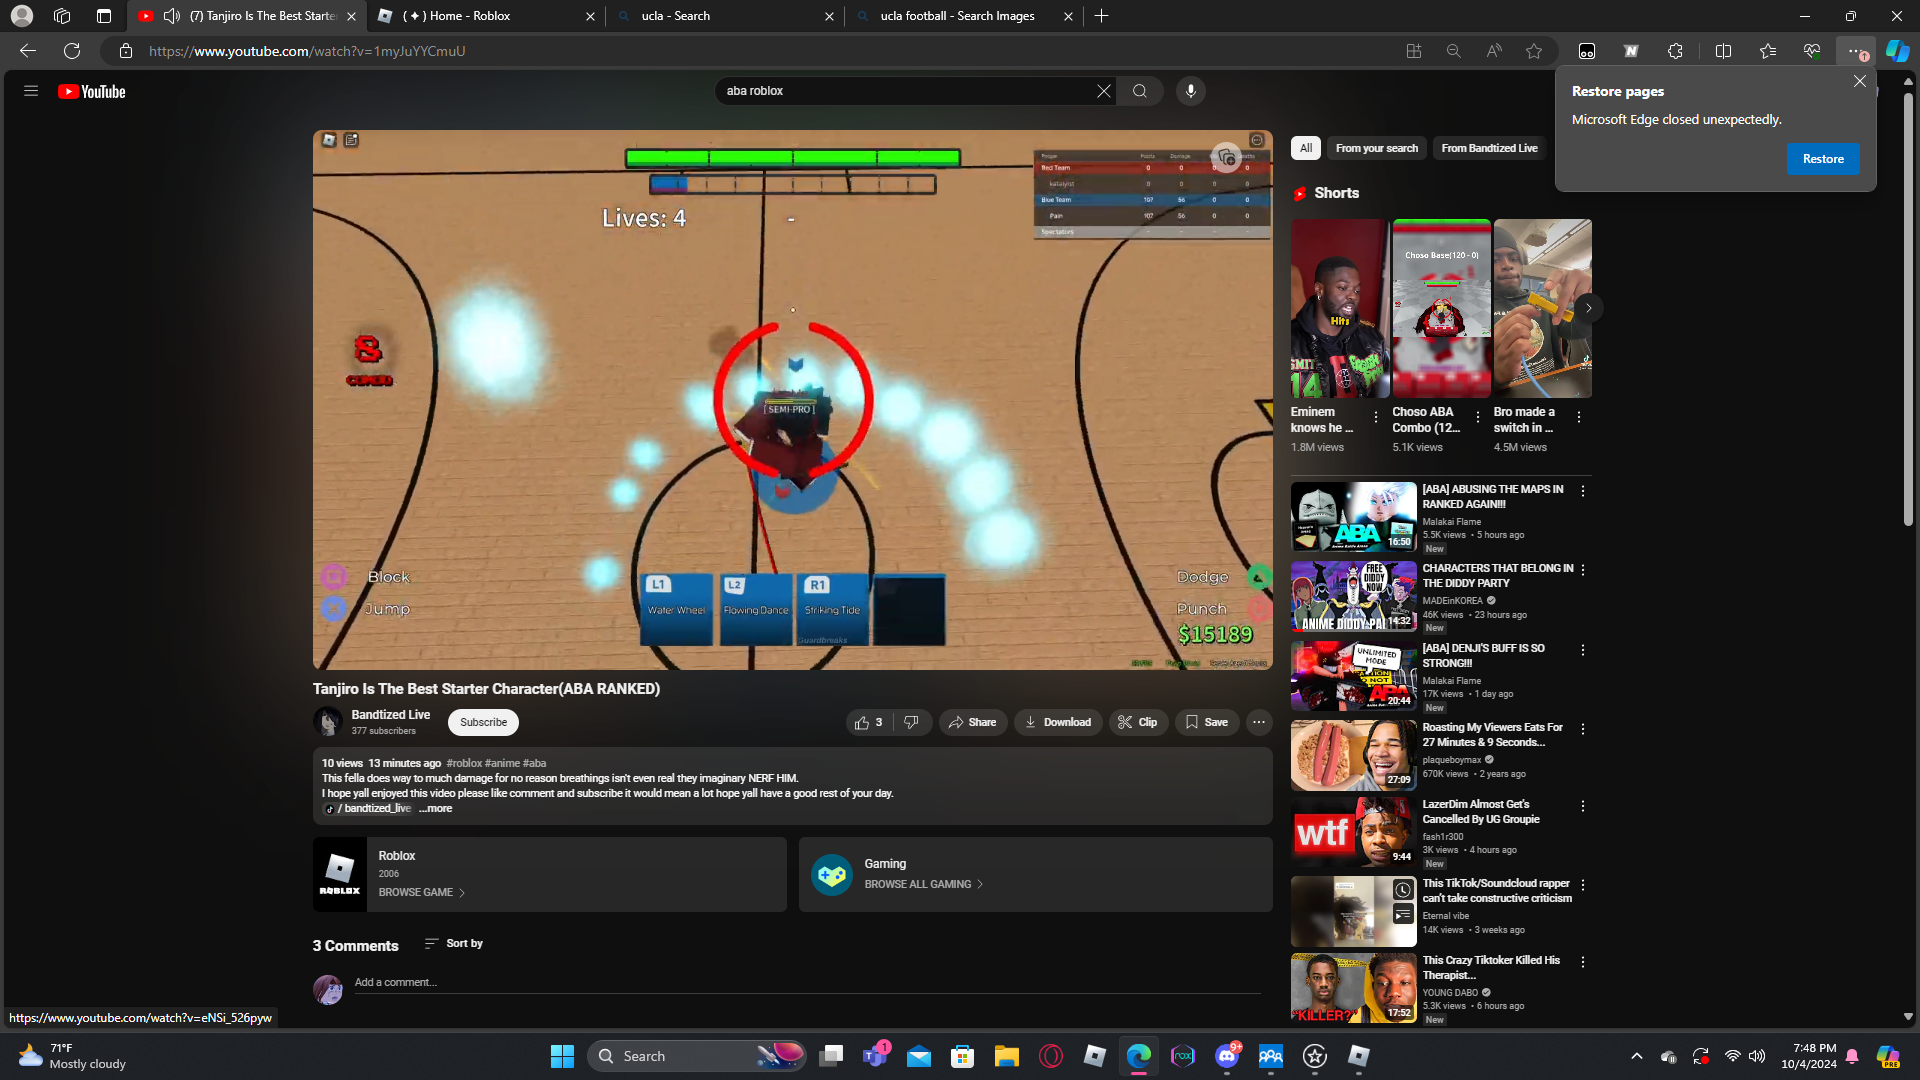Show hidden system tray icons
This screenshot has width=1920, height=1080.
point(1637,1056)
